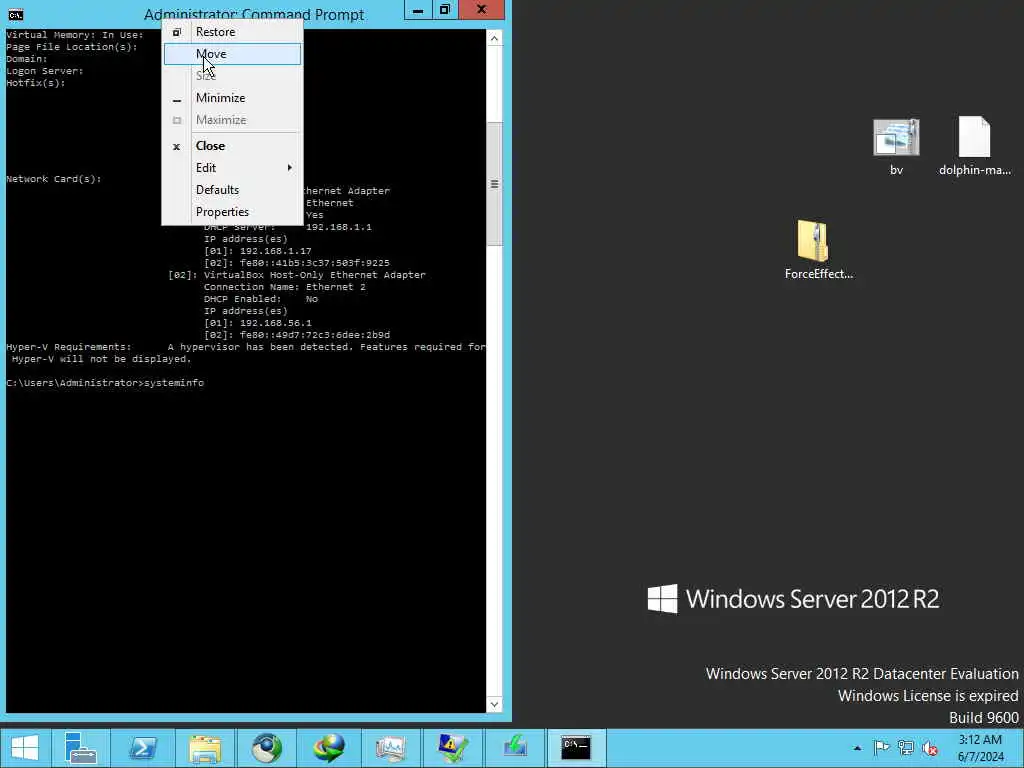
Task: Click the warning checkmark taskbar icon
Action: coord(453,748)
